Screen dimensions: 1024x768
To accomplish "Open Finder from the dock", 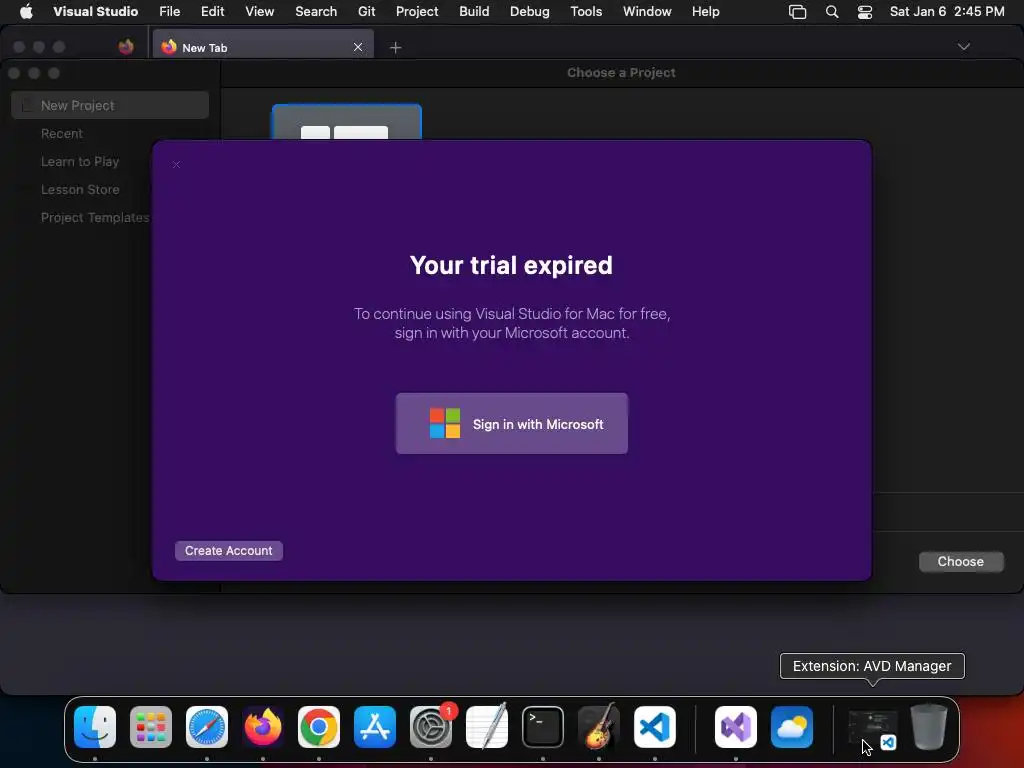I will pyautogui.click(x=95, y=726).
